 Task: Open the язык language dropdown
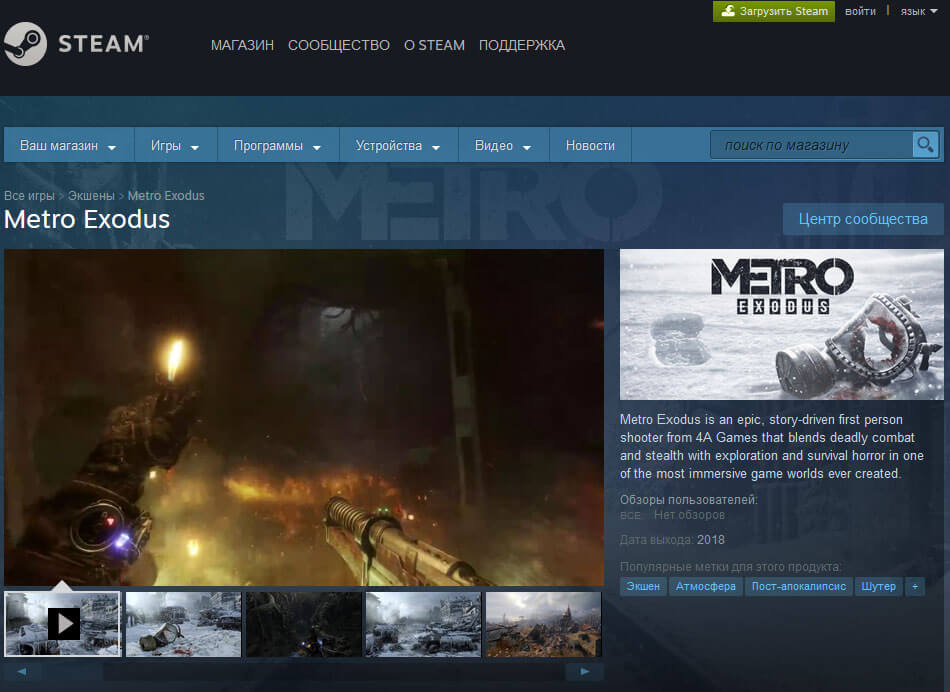click(x=918, y=11)
